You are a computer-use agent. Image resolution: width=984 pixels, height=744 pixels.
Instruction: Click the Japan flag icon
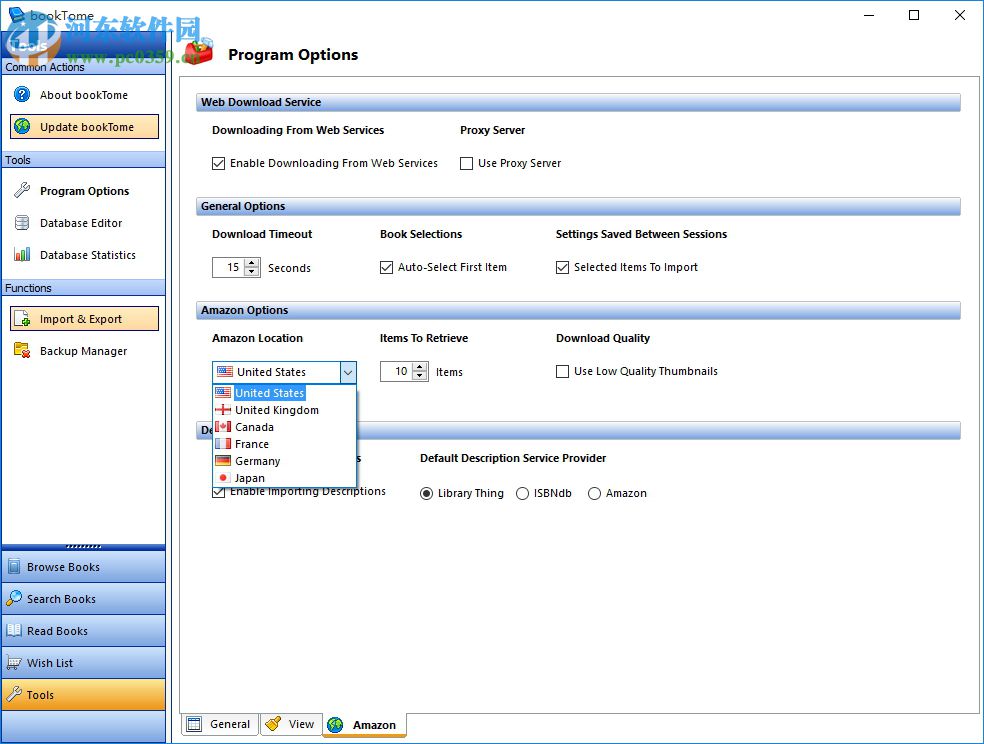tap(223, 477)
